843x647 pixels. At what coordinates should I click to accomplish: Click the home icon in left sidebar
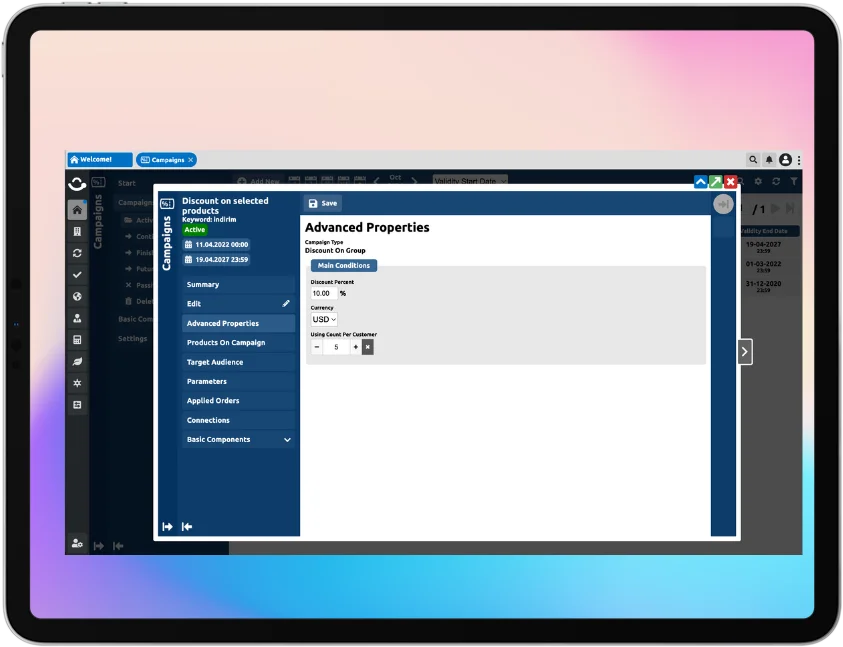click(x=77, y=210)
